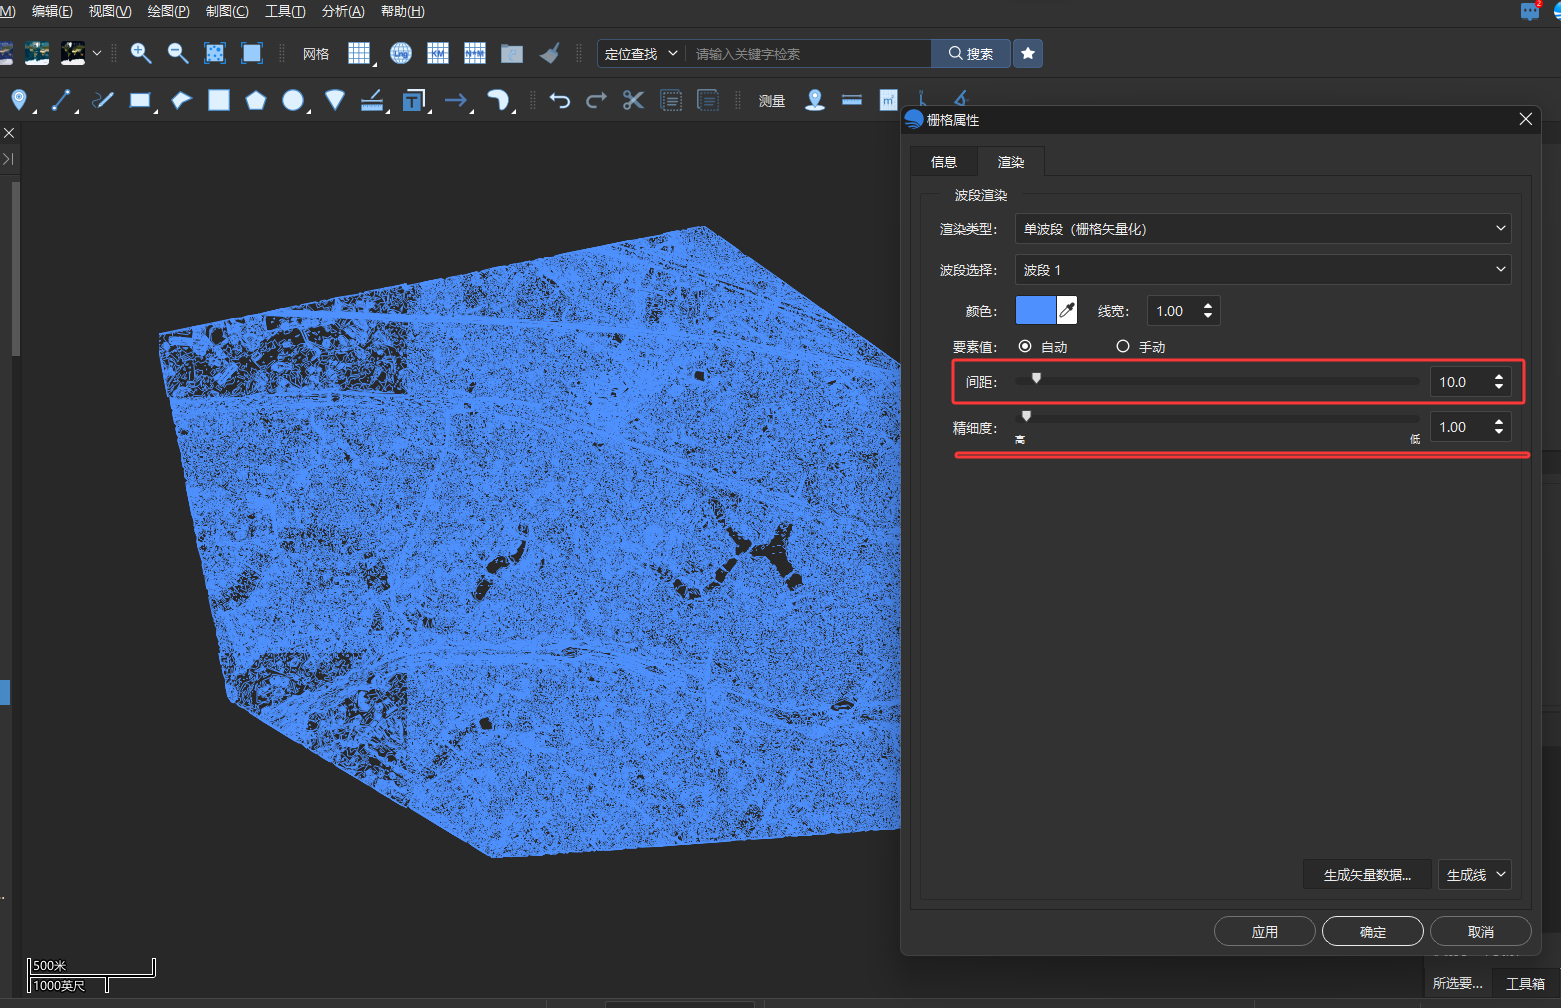
Task: Select the draw polygon pentagon tool
Action: [x=256, y=100]
